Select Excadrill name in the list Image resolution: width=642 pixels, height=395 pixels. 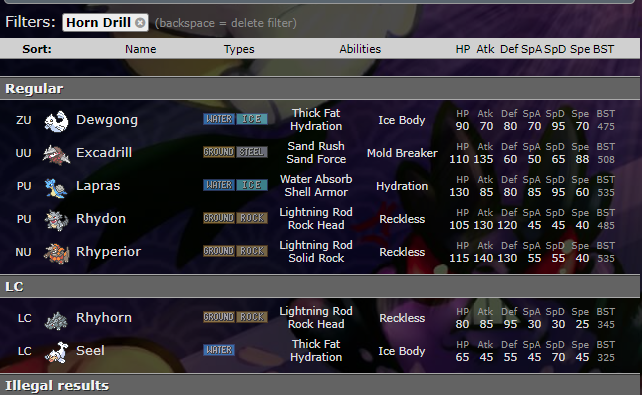(104, 153)
